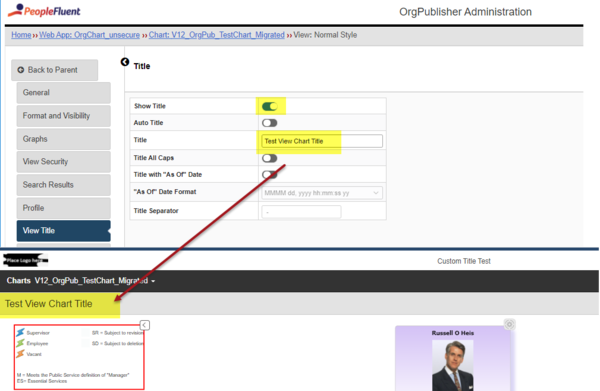Click Russell O Heis photo thumbnail
The height and width of the screenshot is (391, 600).
point(453,365)
